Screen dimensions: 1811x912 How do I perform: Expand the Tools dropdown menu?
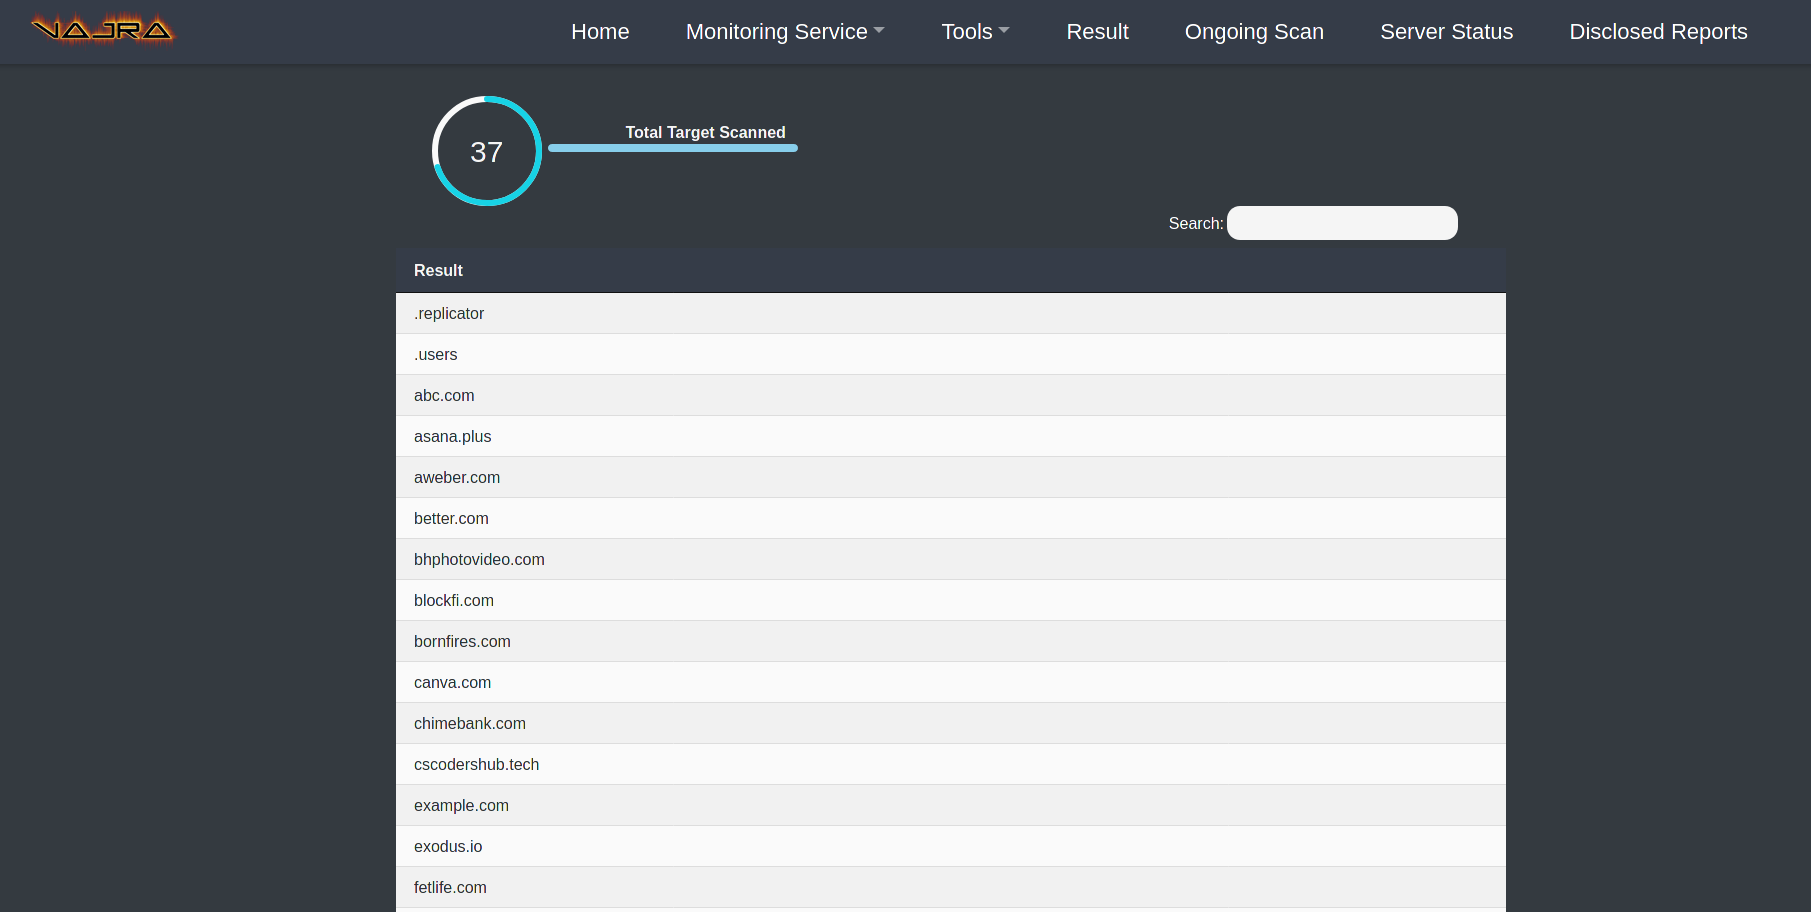(x=975, y=32)
